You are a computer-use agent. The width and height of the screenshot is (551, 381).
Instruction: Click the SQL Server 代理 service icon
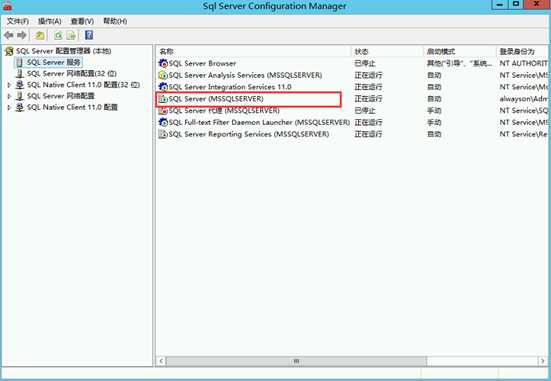click(x=163, y=111)
